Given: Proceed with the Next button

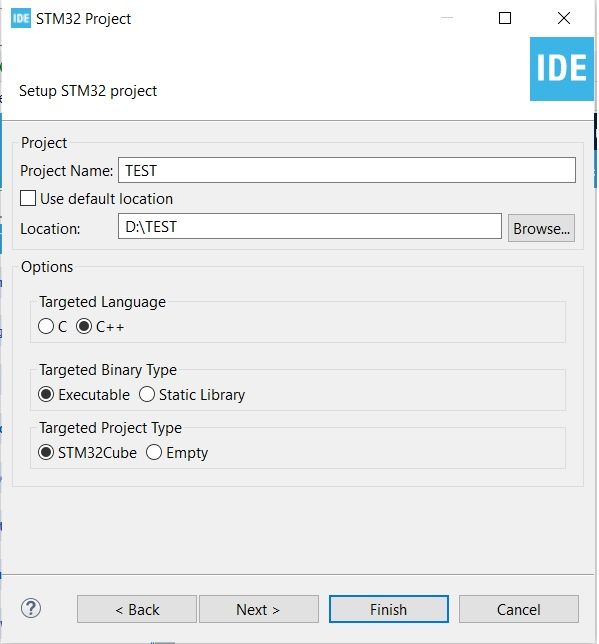Looking at the screenshot, I should [x=259, y=609].
